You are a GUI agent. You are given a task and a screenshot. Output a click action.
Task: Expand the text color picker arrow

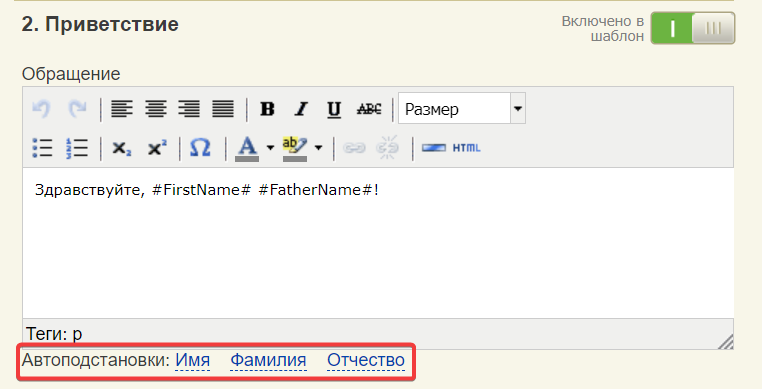pos(270,148)
